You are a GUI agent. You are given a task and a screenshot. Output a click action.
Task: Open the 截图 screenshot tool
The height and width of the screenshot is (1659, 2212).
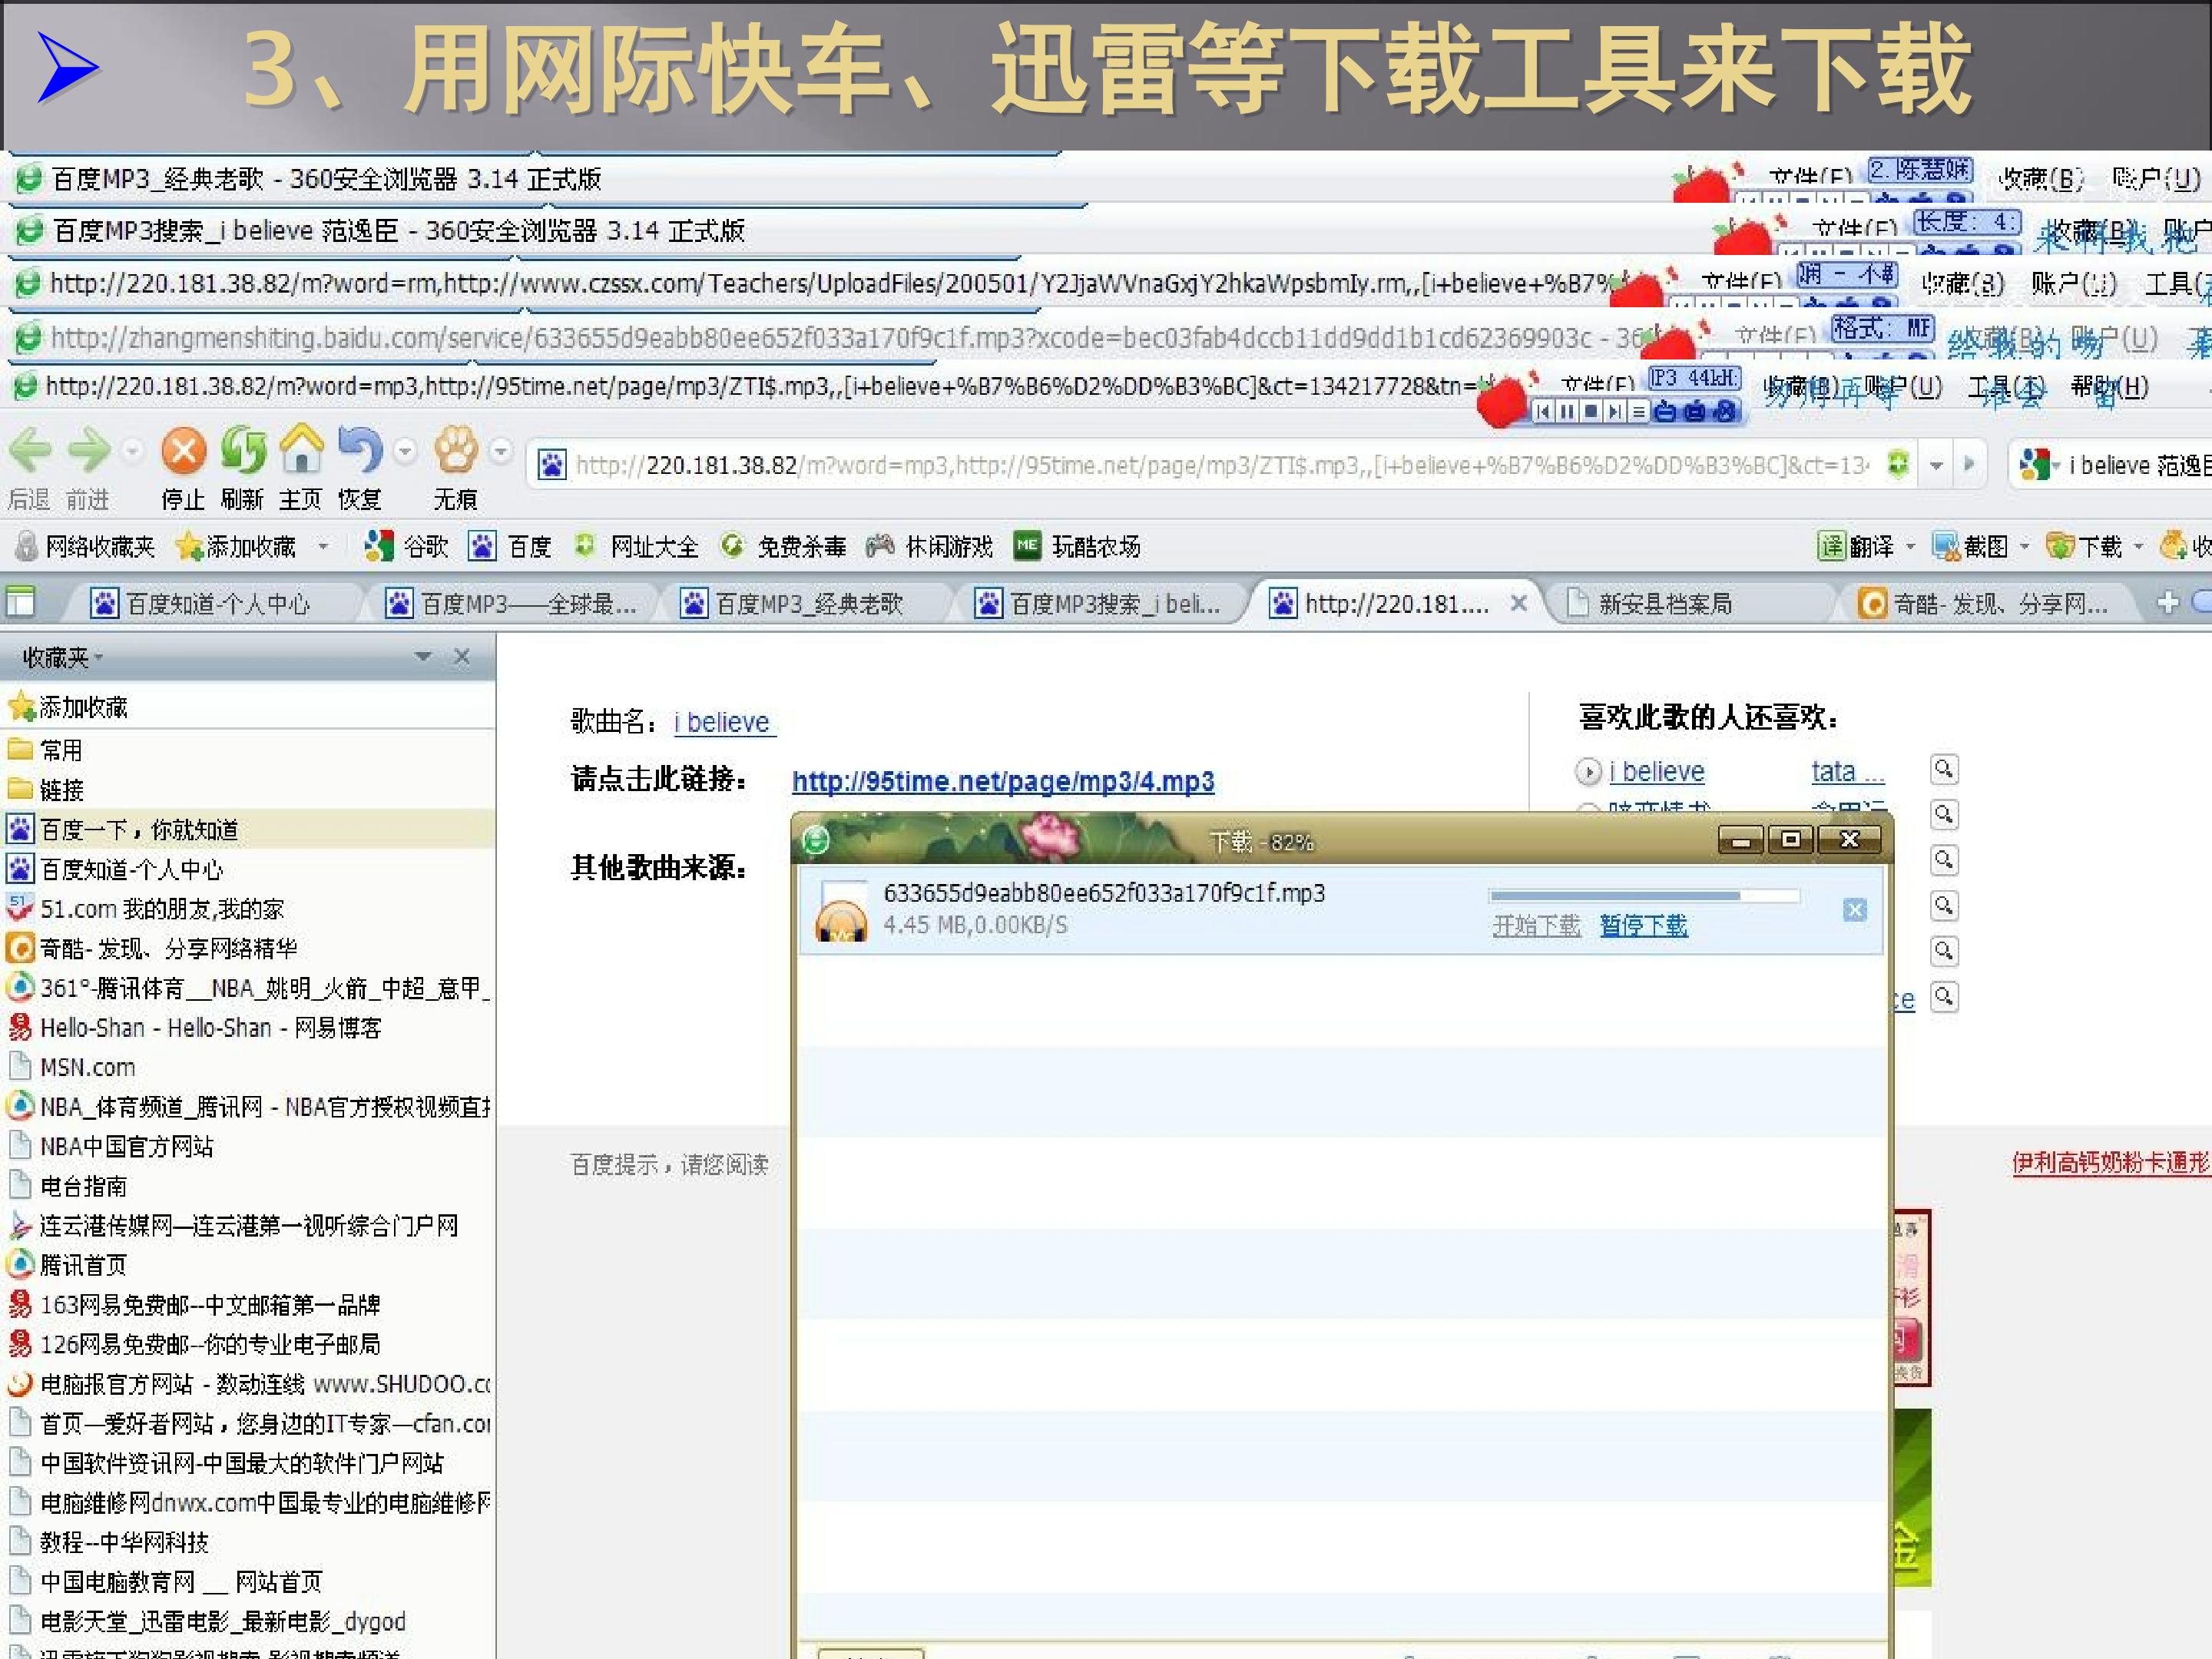pyautogui.click(x=1970, y=546)
